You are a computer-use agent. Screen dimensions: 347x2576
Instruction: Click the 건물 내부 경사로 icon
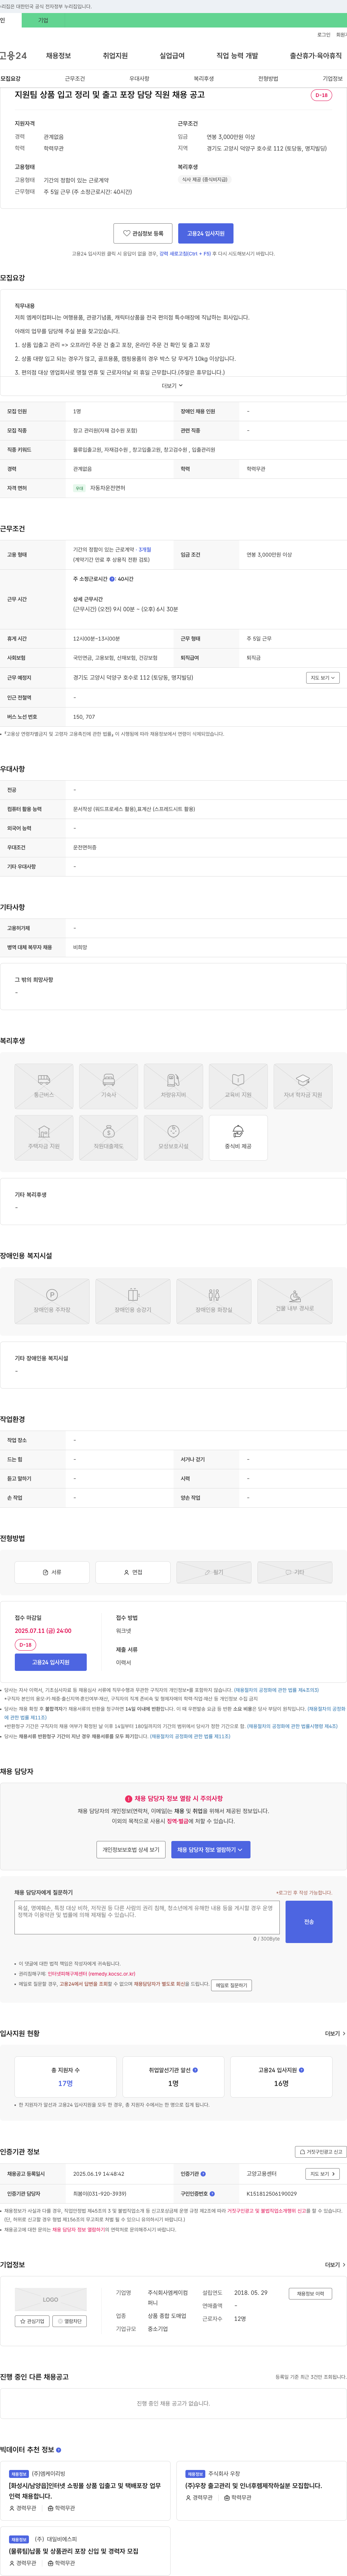pyautogui.click(x=295, y=1301)
